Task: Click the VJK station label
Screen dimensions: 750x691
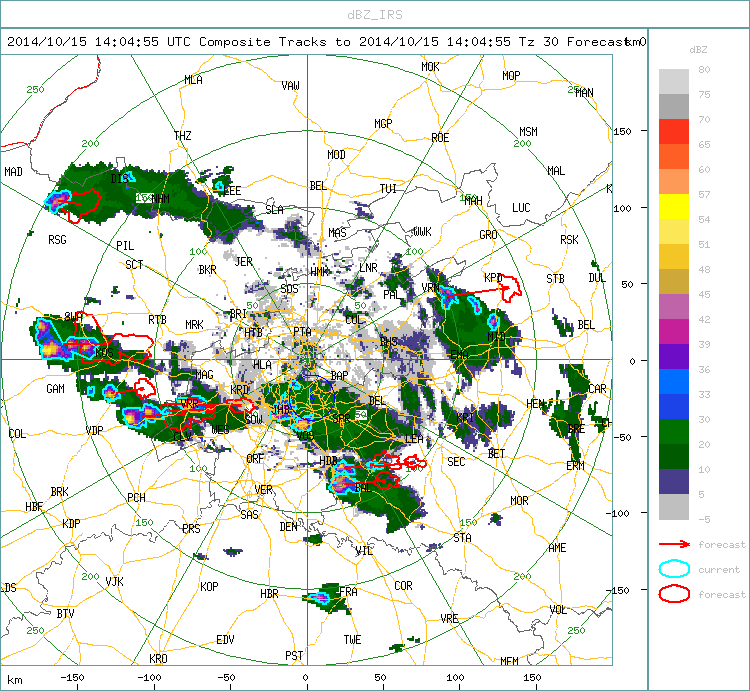Action: [x=114, y=581]
